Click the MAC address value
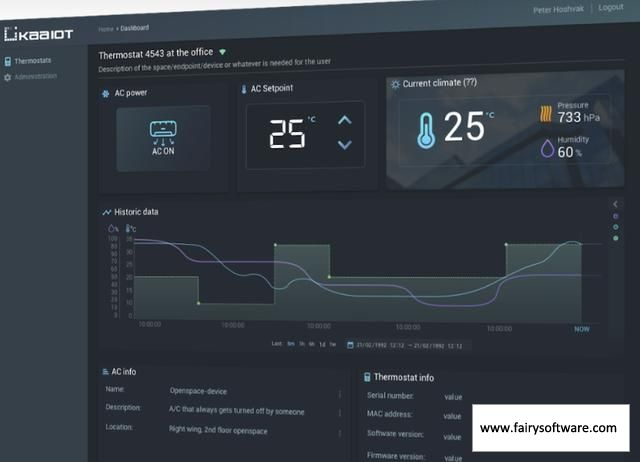The width and height of the screenshot is (640, 462). point(452,416)
